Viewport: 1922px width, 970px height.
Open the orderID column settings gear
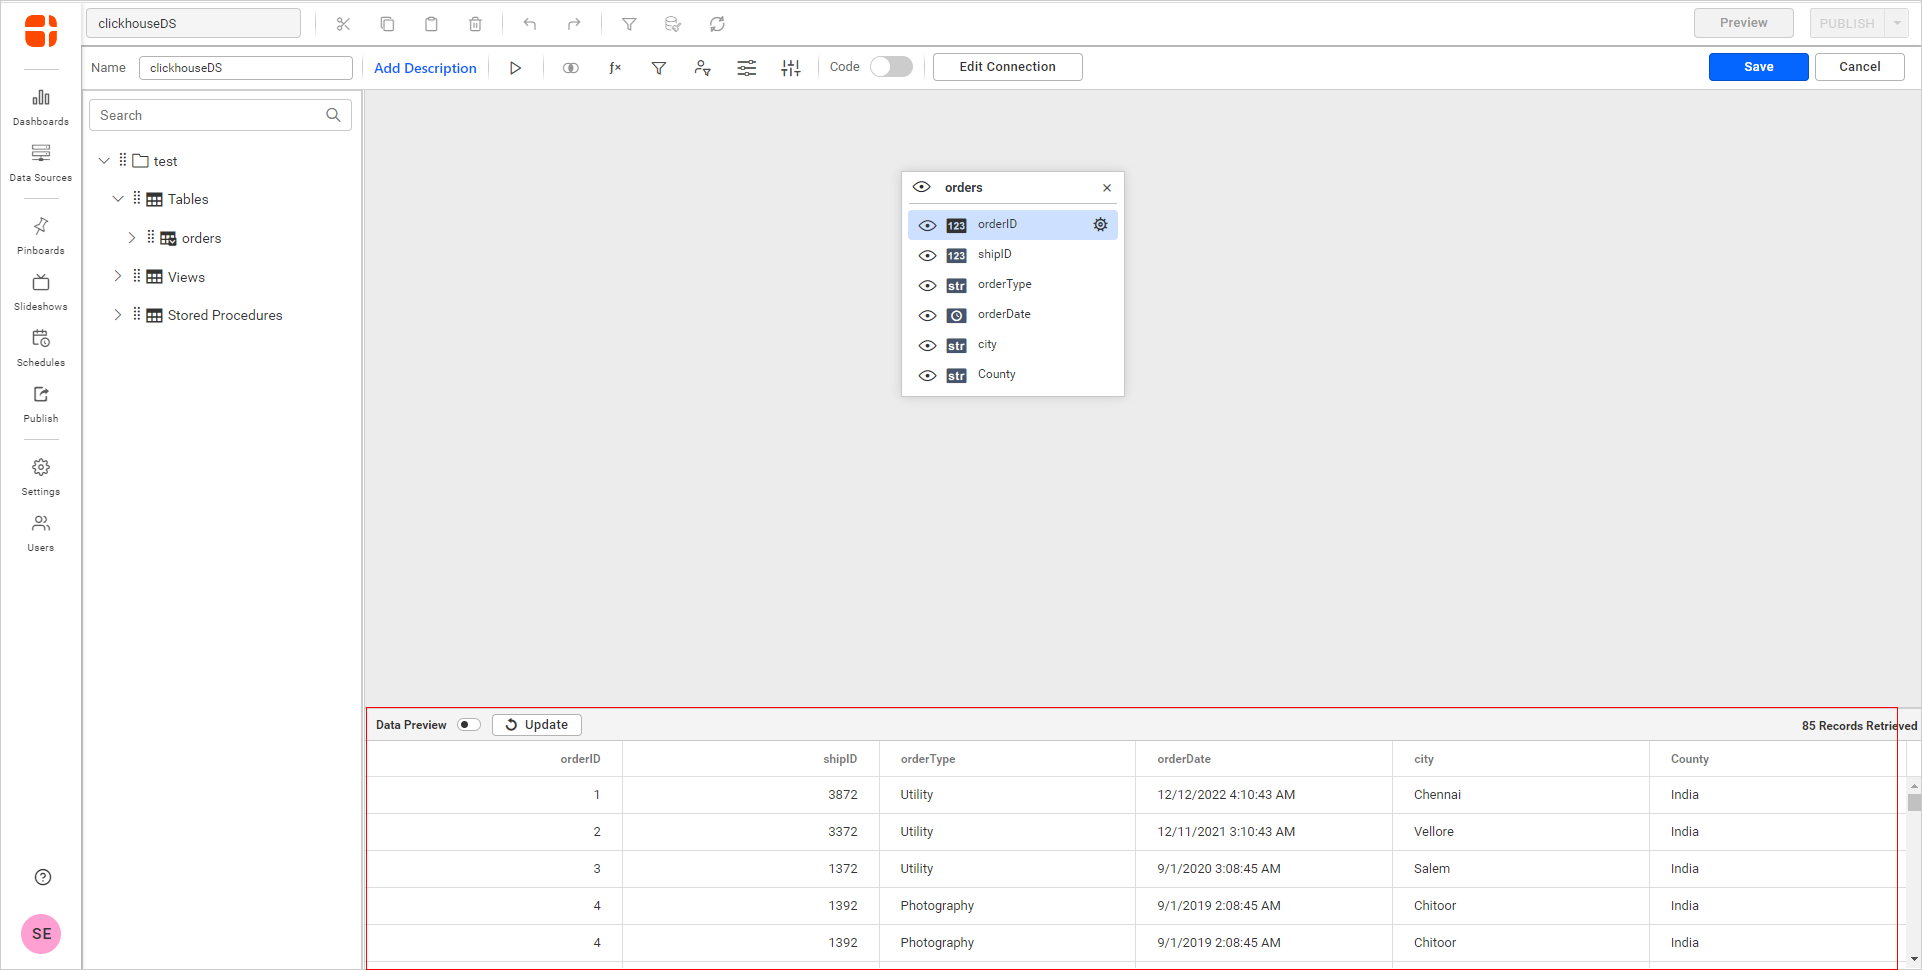coord(1100,225)
